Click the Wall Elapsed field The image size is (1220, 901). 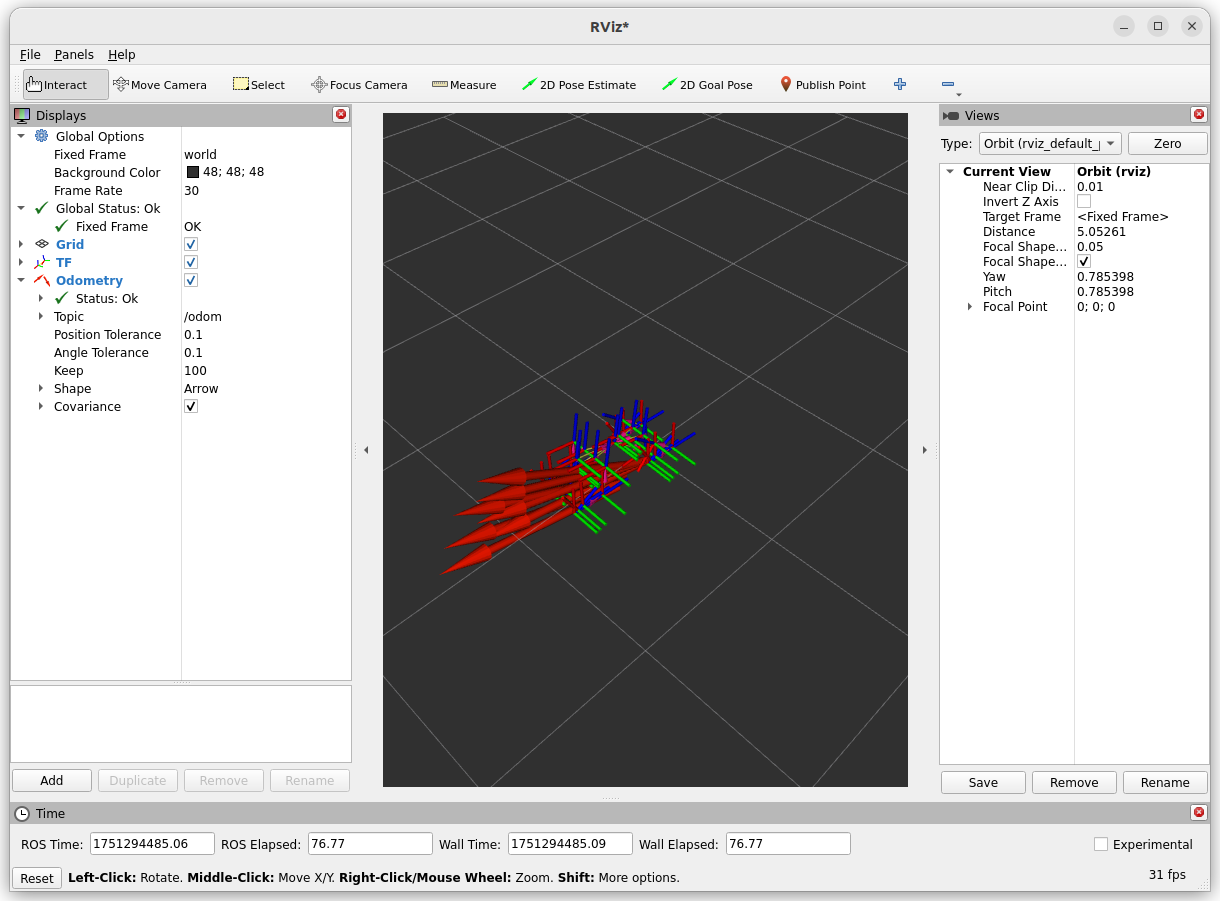tap(788, 843)
